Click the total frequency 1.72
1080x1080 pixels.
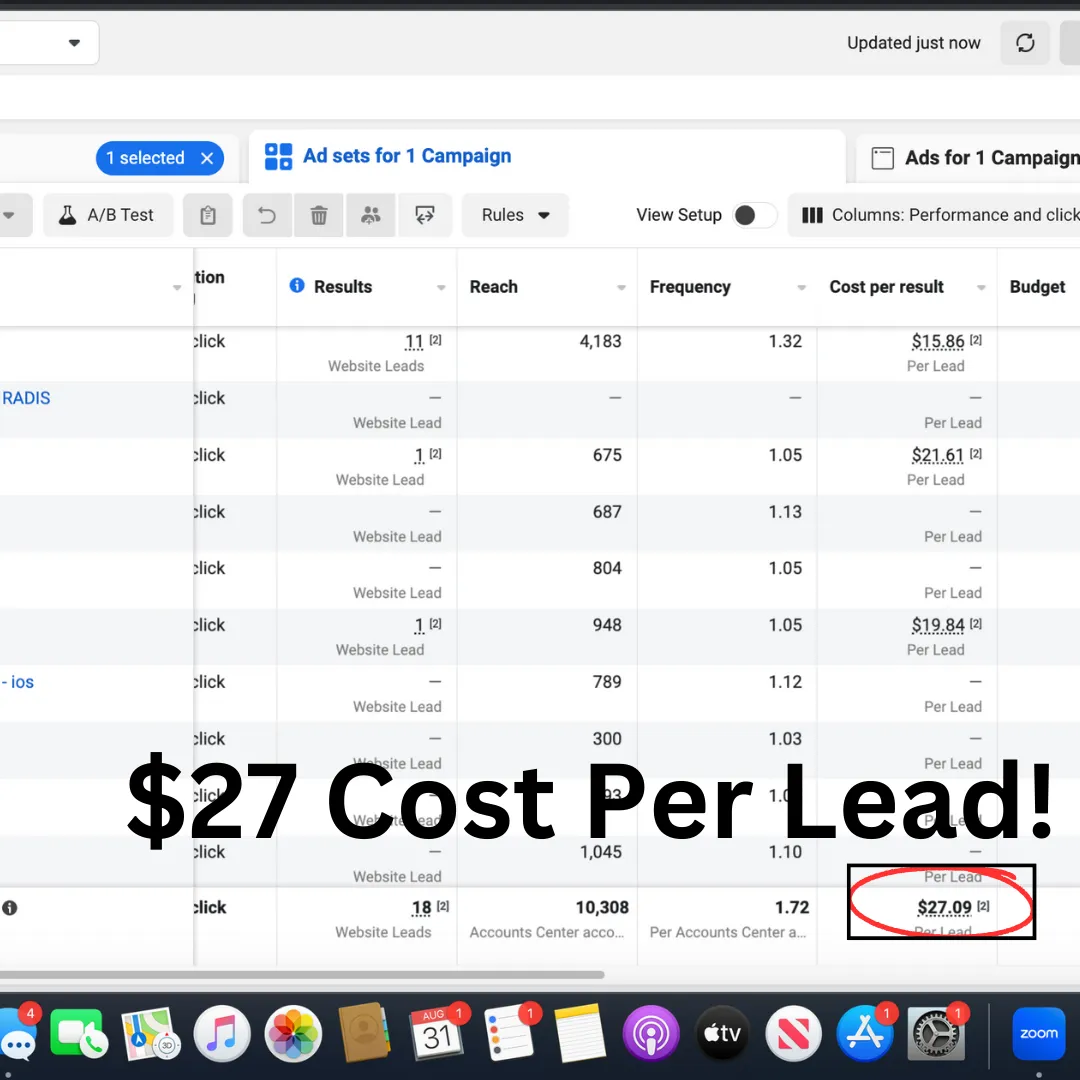[792, 908]
